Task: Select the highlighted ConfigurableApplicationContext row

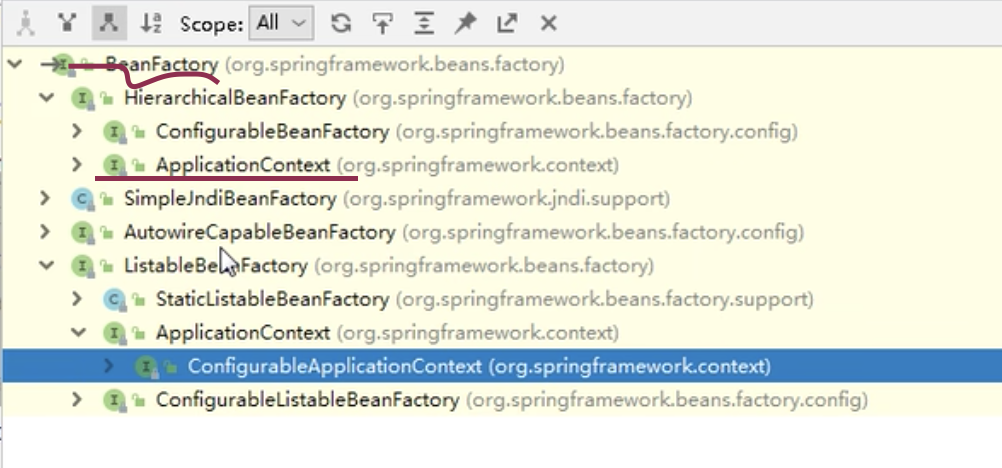Action: [501, 366]
